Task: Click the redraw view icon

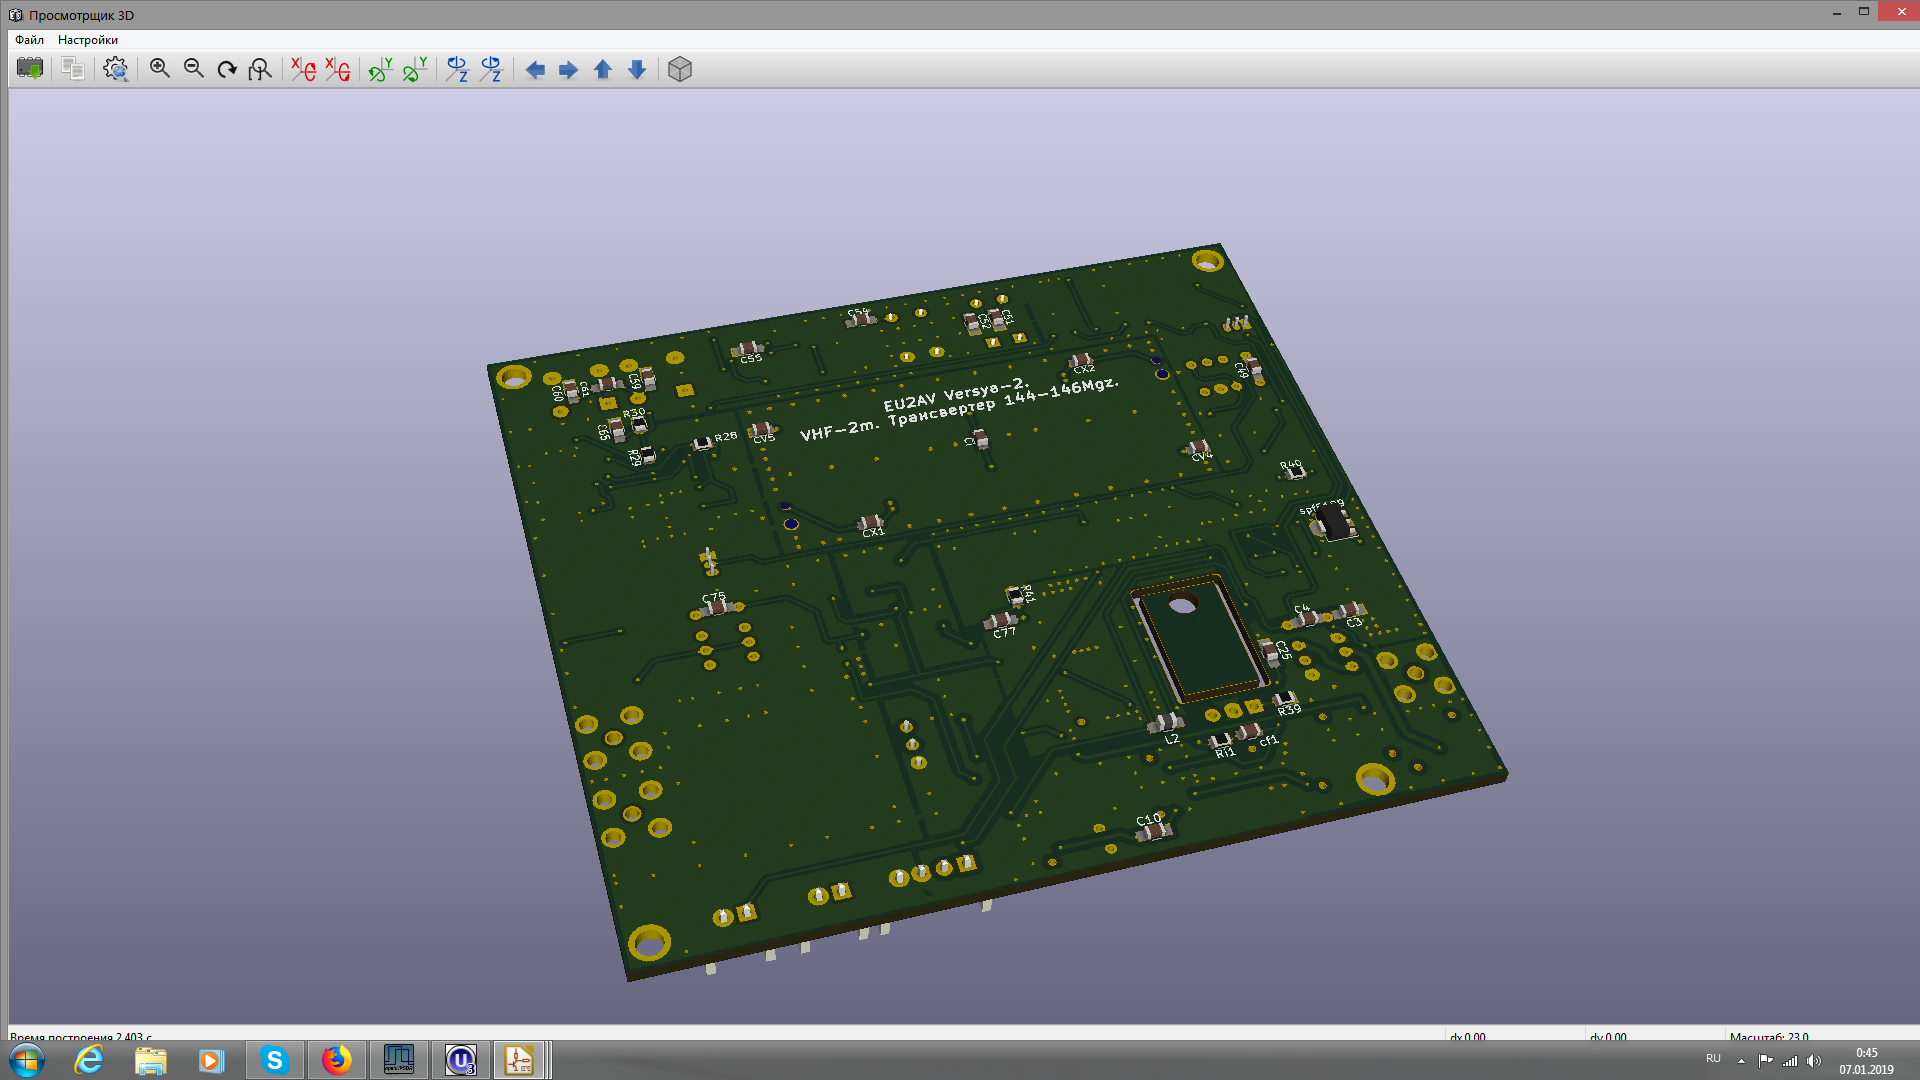Action: [x=227, y=69]
